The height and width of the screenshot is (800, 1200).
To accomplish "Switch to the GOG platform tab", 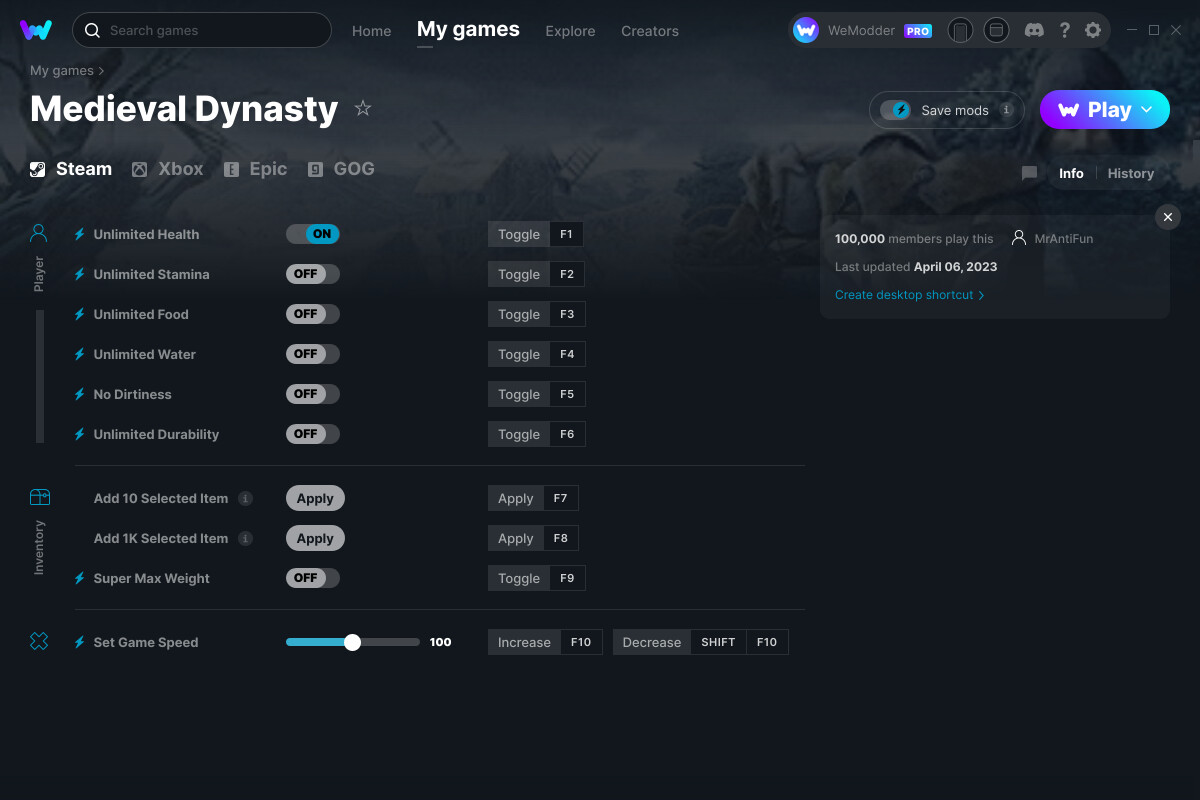I will pos(341,169).
